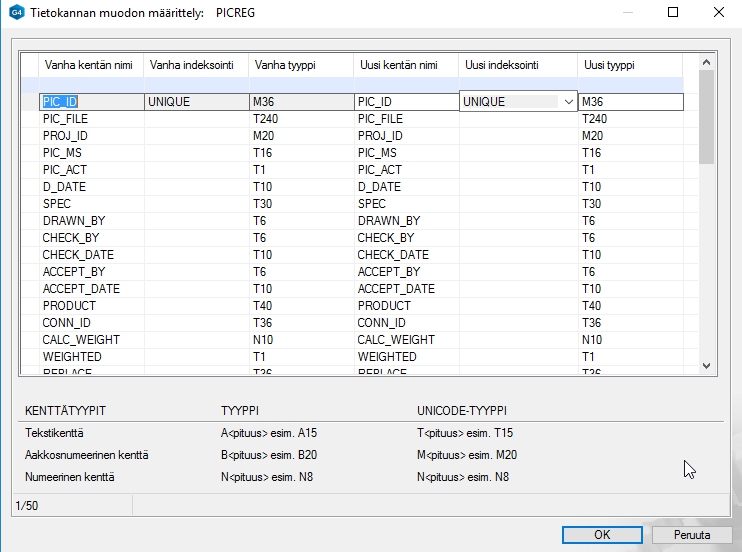The image size is (742, 552).
Task: Select the DRAWN_BY new field name cell
Action: coord(405,221)
